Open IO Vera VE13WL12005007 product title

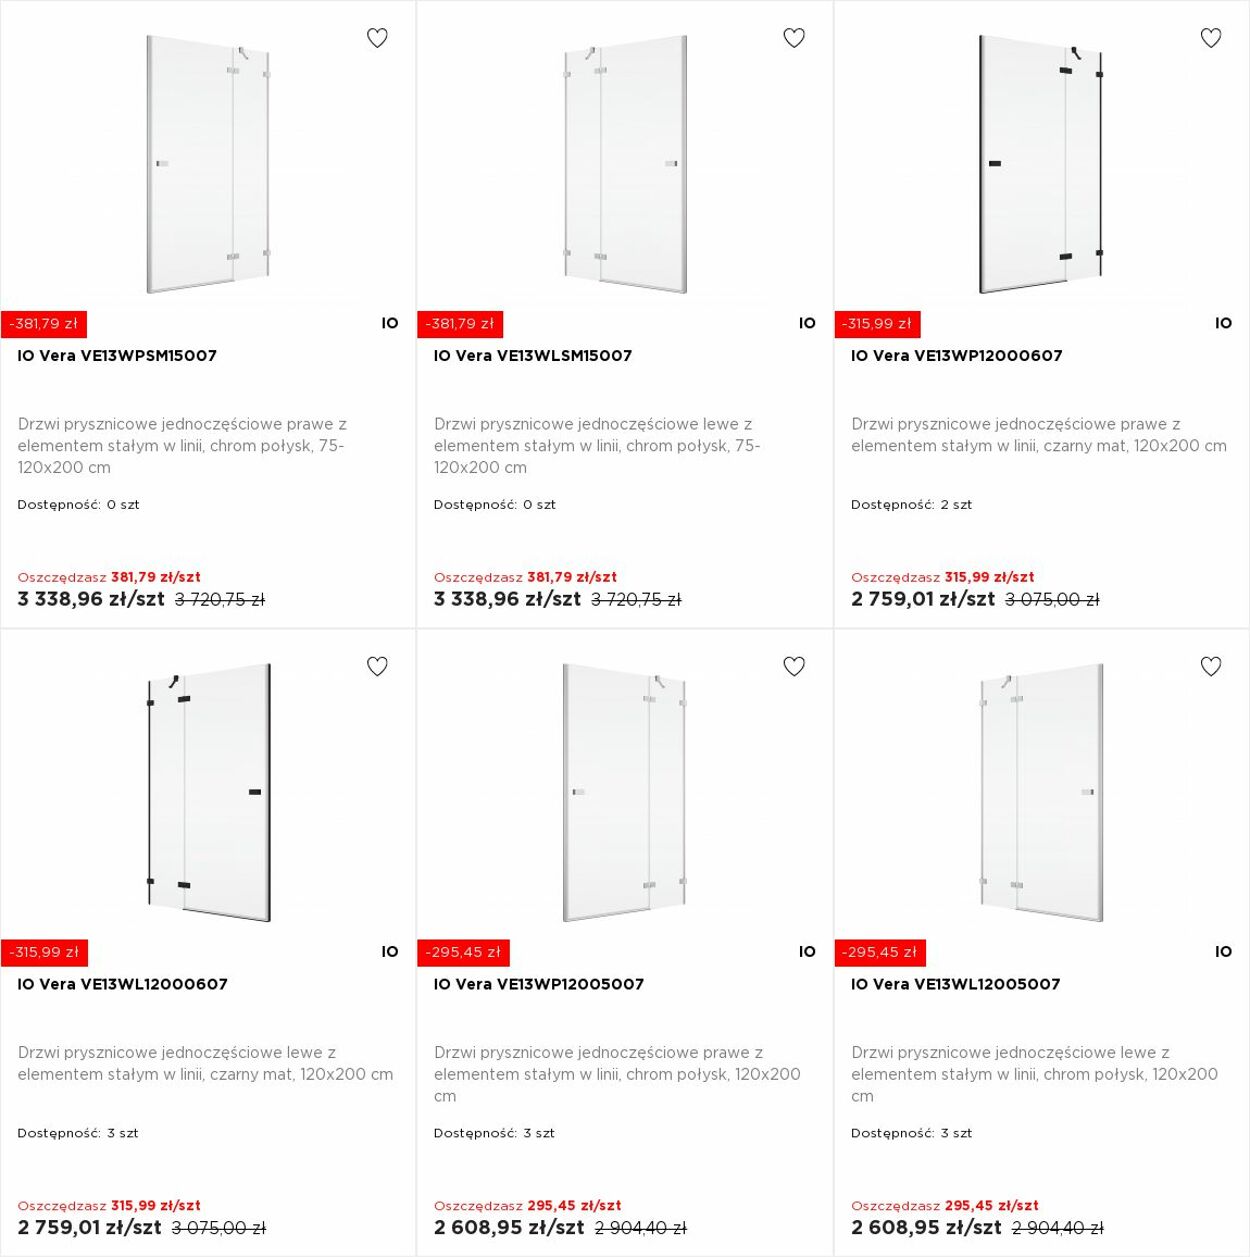[x=956, y=984]
